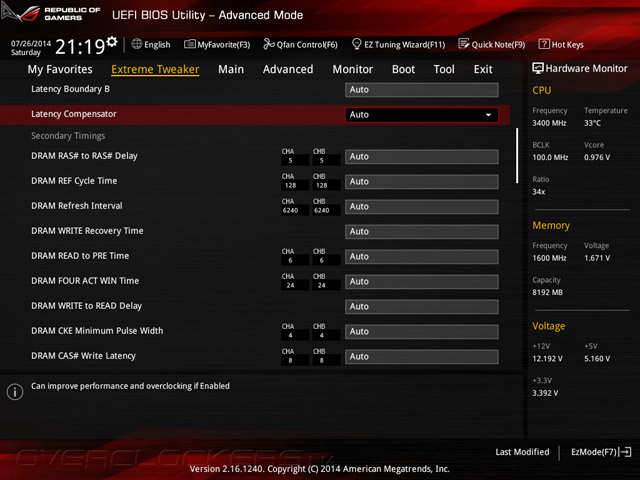Click the vertical scrollbar of settings list
The width and height of the screenshot is (640, 480).
pos(517,156)
